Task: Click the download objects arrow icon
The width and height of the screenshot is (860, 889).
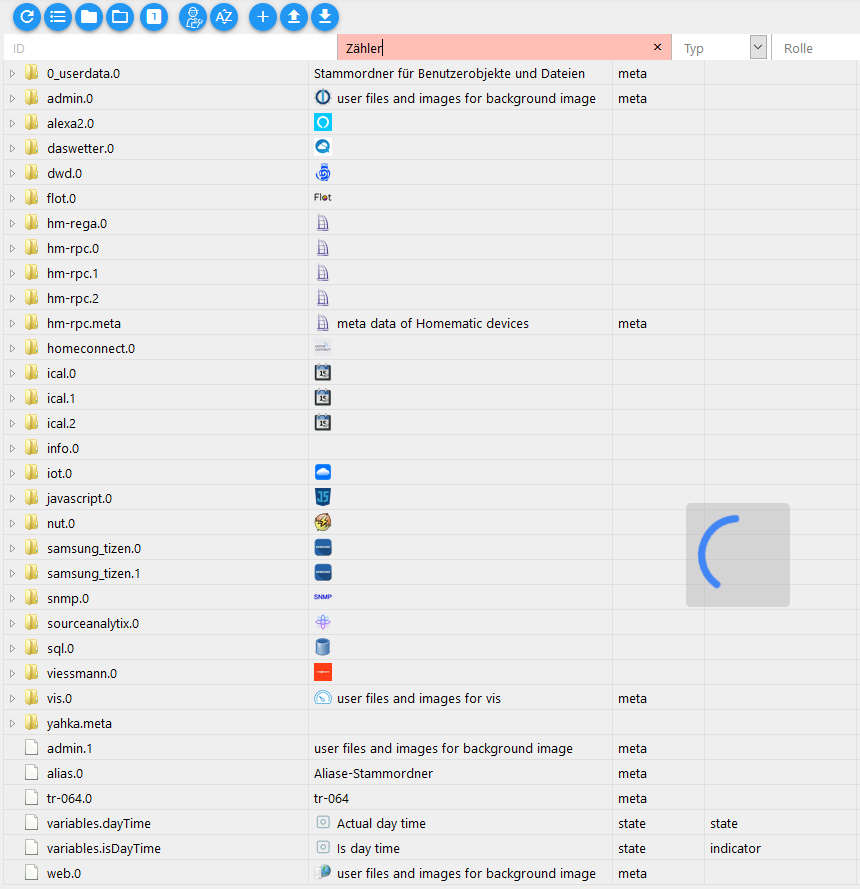Action: coord(325,16)
